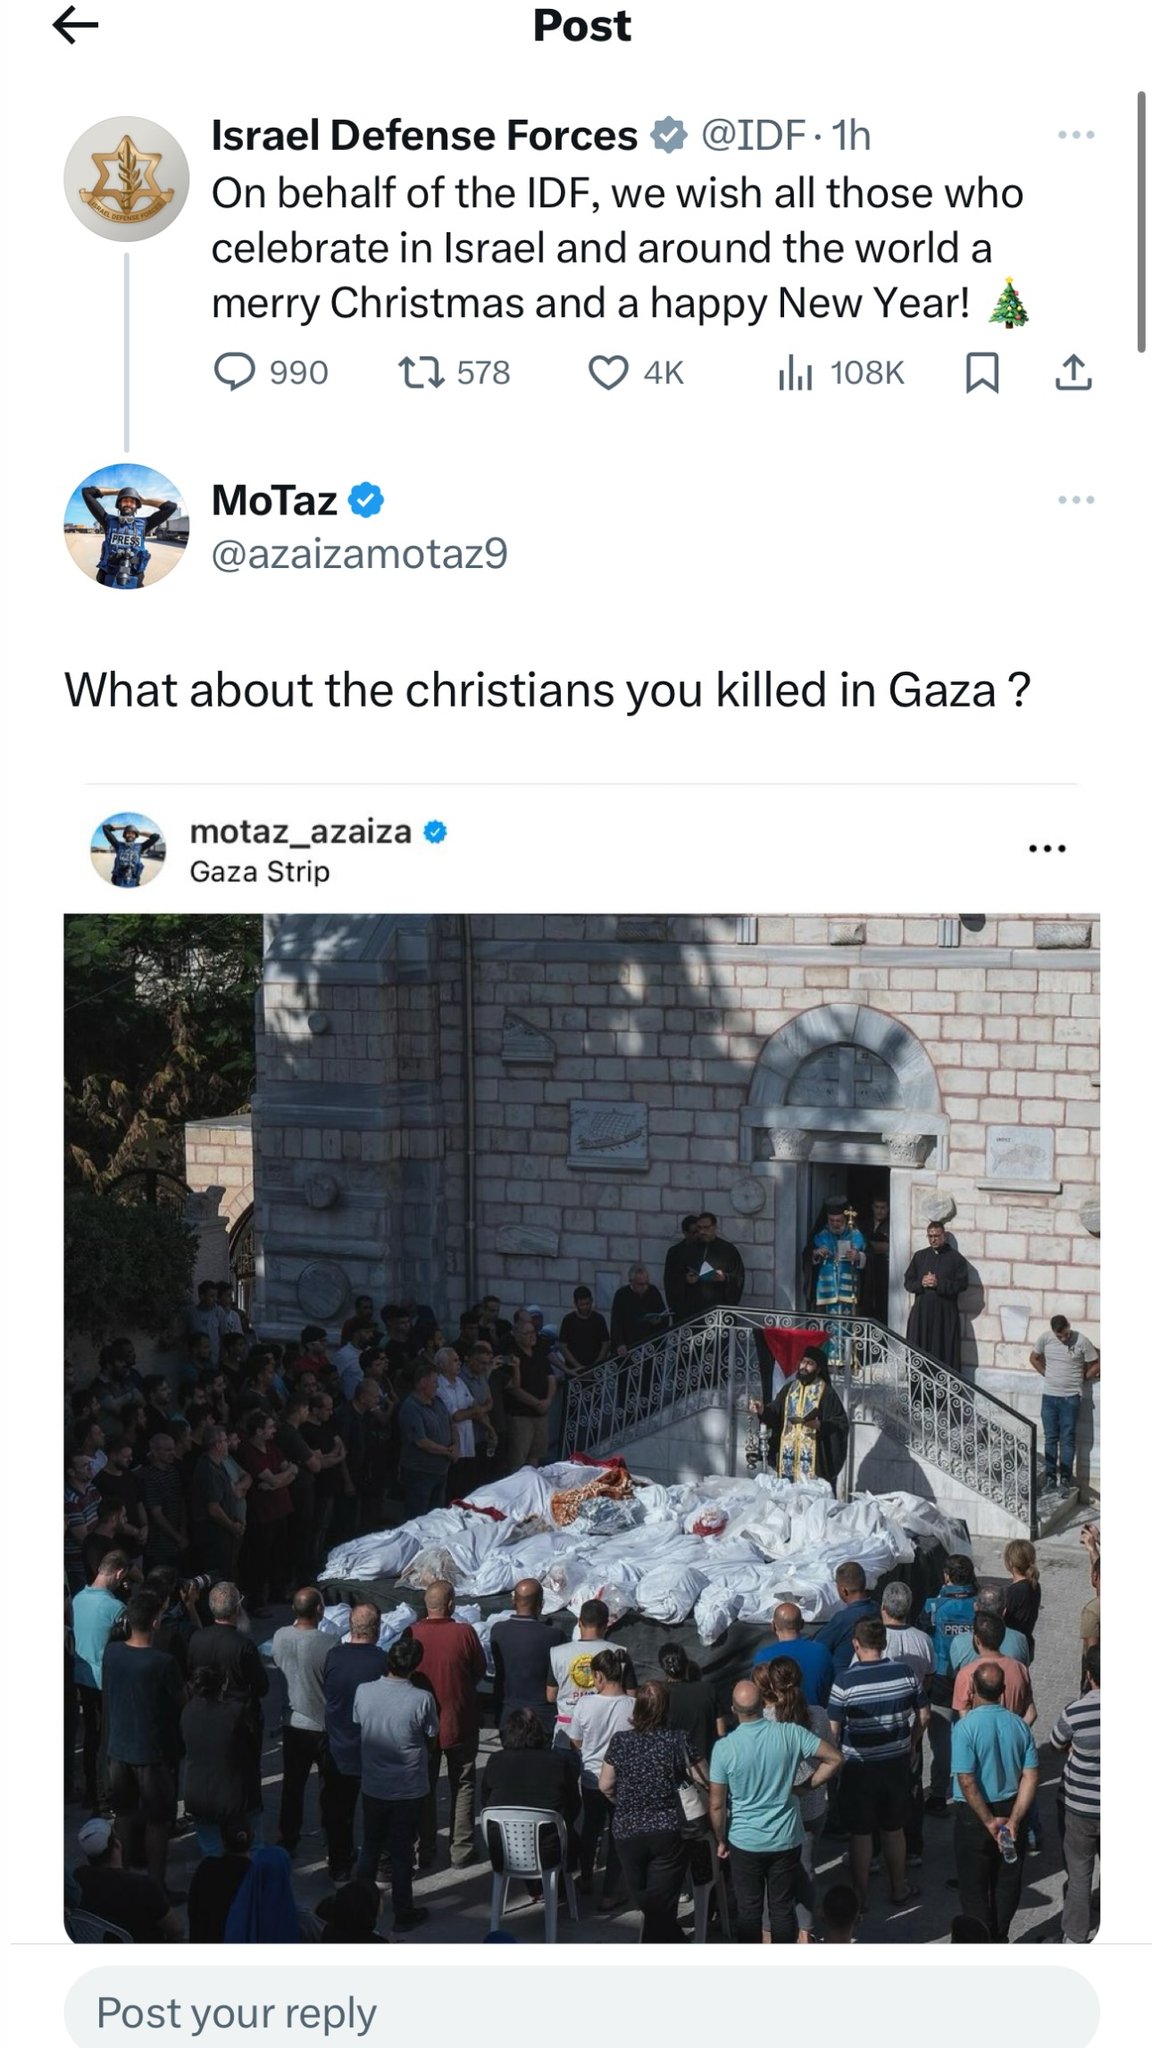Open reply comments on IDF post
This screenshot has width=1152, height=2048.
pyautogui.click(x=235, y=373)
